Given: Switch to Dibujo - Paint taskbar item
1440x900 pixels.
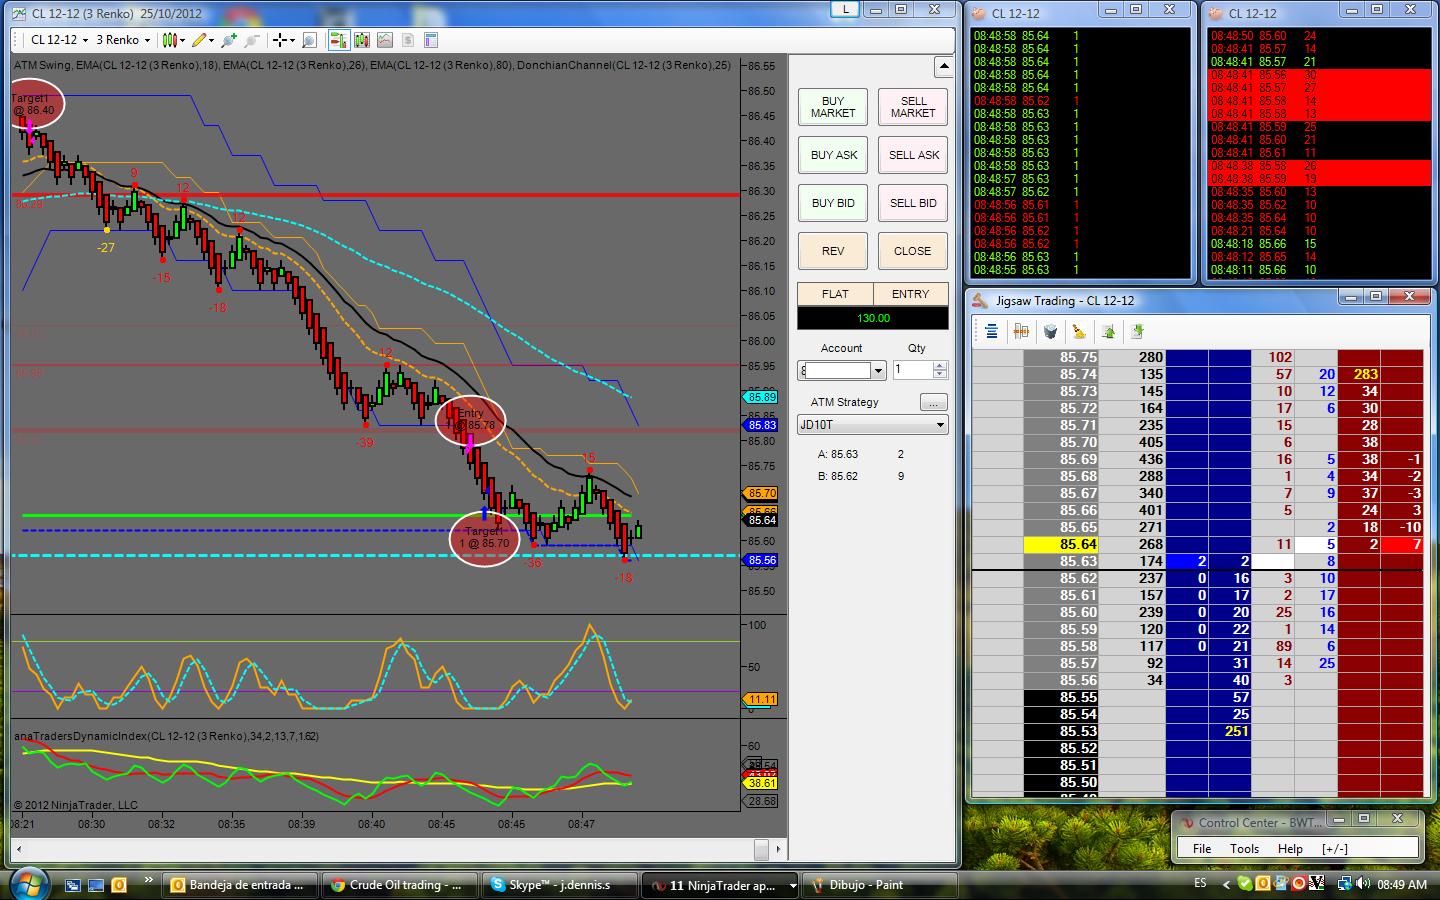Looking at the screenshot, I should [x=880, y=885].
